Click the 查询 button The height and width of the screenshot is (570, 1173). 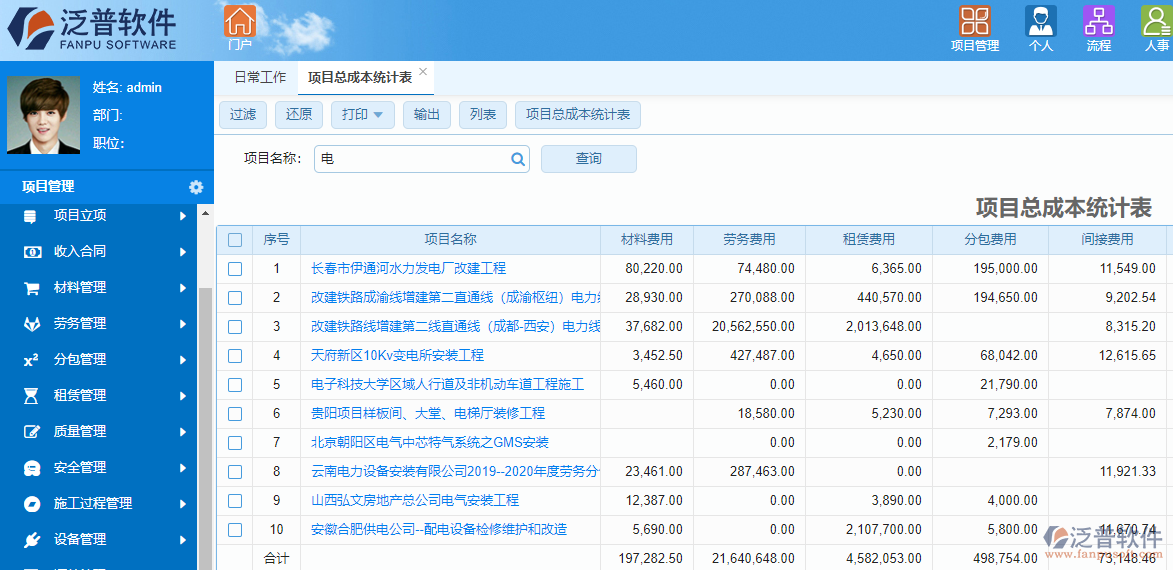(x=588, y=159)
